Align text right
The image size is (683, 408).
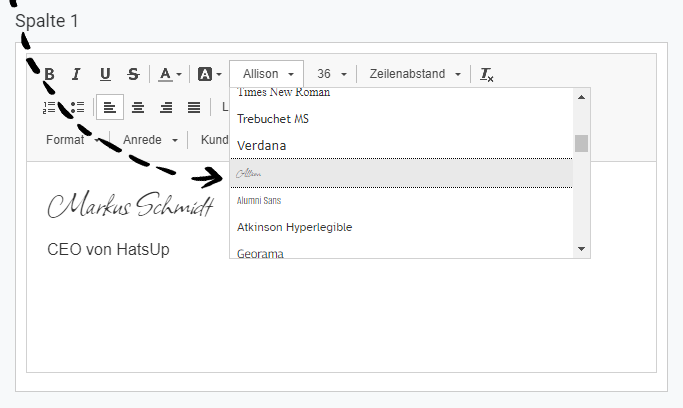point(166,107)
